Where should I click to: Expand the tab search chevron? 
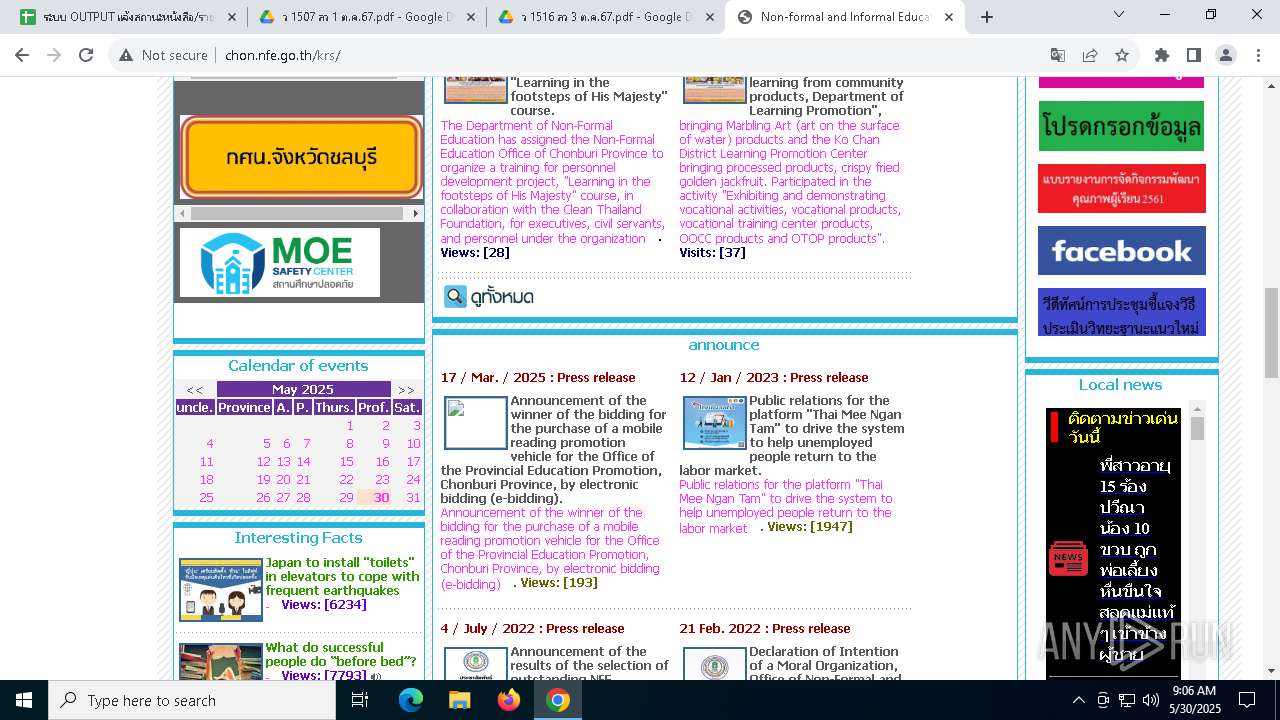point(1119,14)
